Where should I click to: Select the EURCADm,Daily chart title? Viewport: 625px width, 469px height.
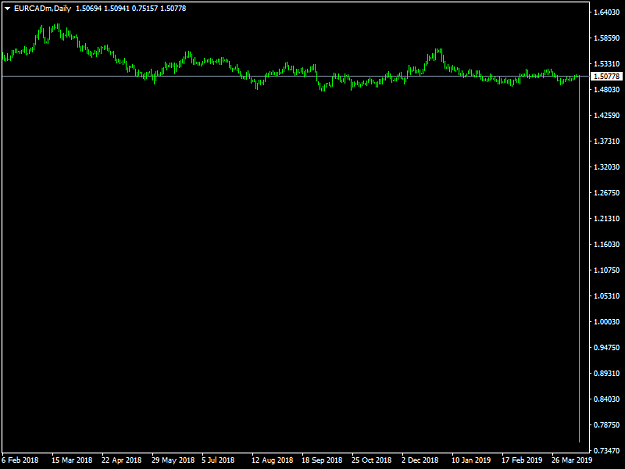42,8
